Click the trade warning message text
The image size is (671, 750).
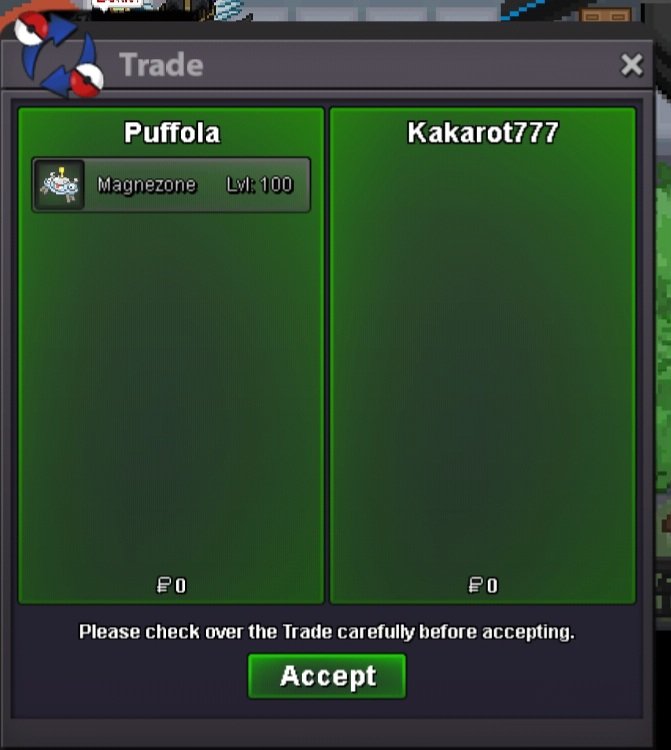pyautogui.click(x=327, y=632)
